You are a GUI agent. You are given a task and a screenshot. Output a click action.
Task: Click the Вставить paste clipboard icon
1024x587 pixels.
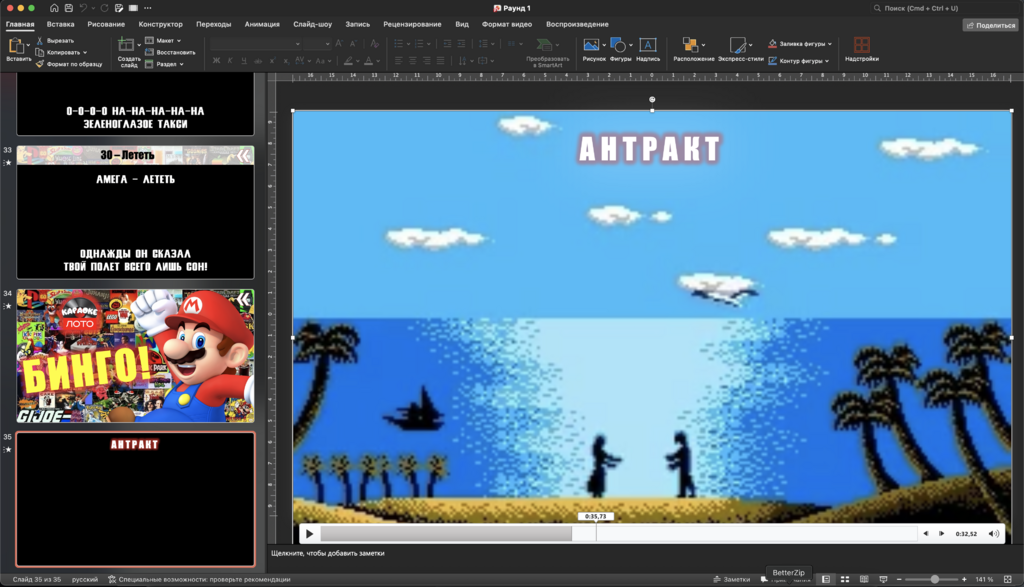pos(16,45)
